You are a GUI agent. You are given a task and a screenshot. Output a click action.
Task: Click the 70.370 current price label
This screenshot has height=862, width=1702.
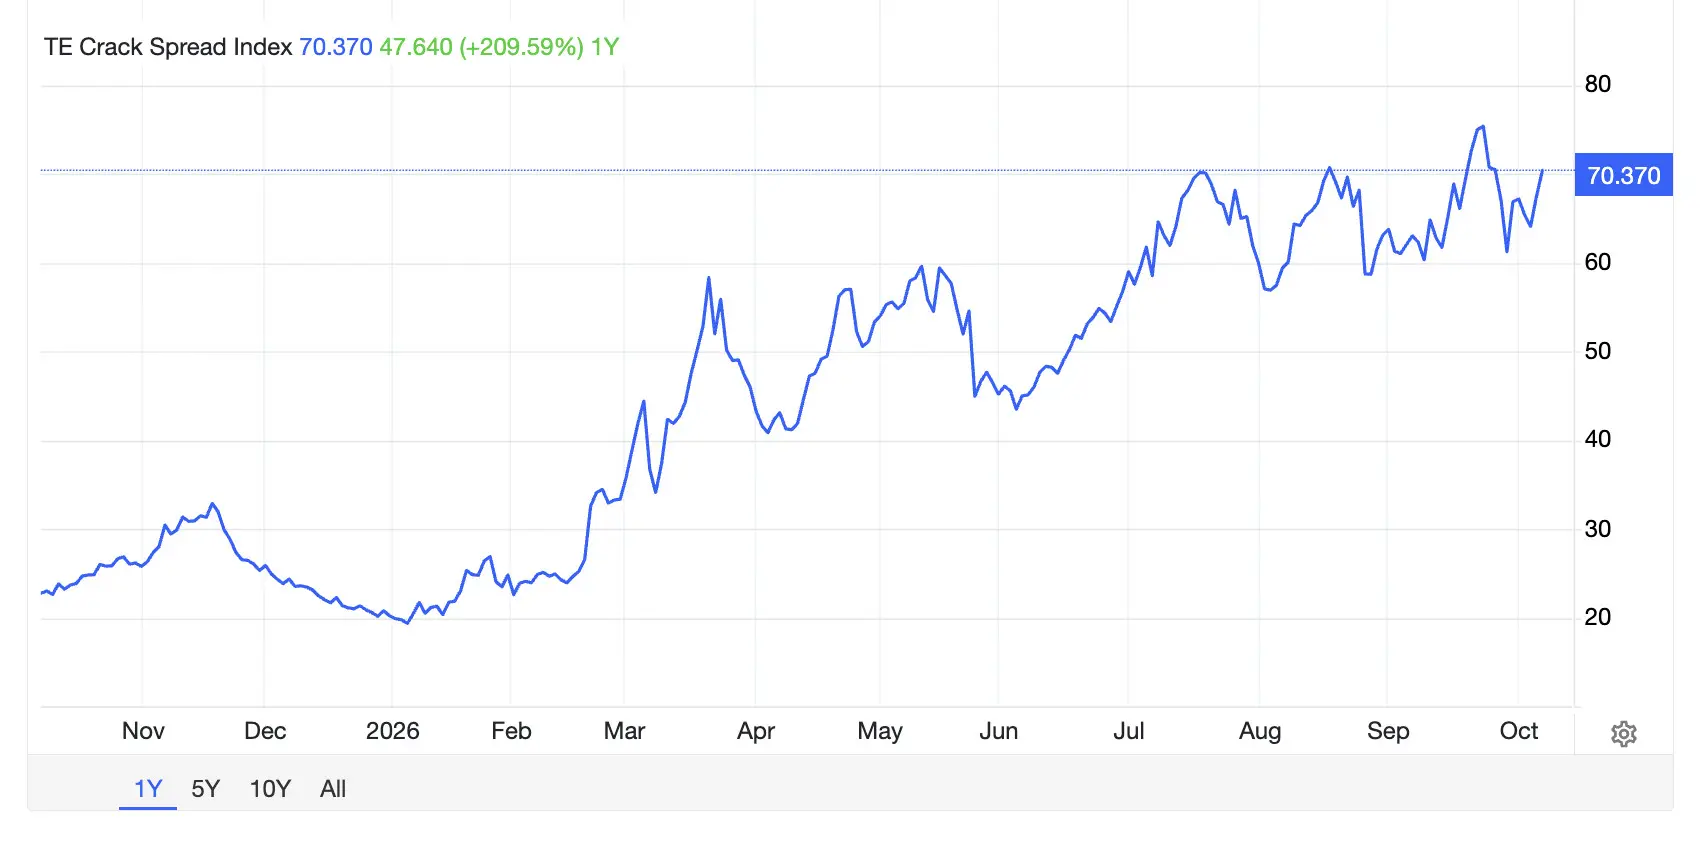[x=1623, y=175]
